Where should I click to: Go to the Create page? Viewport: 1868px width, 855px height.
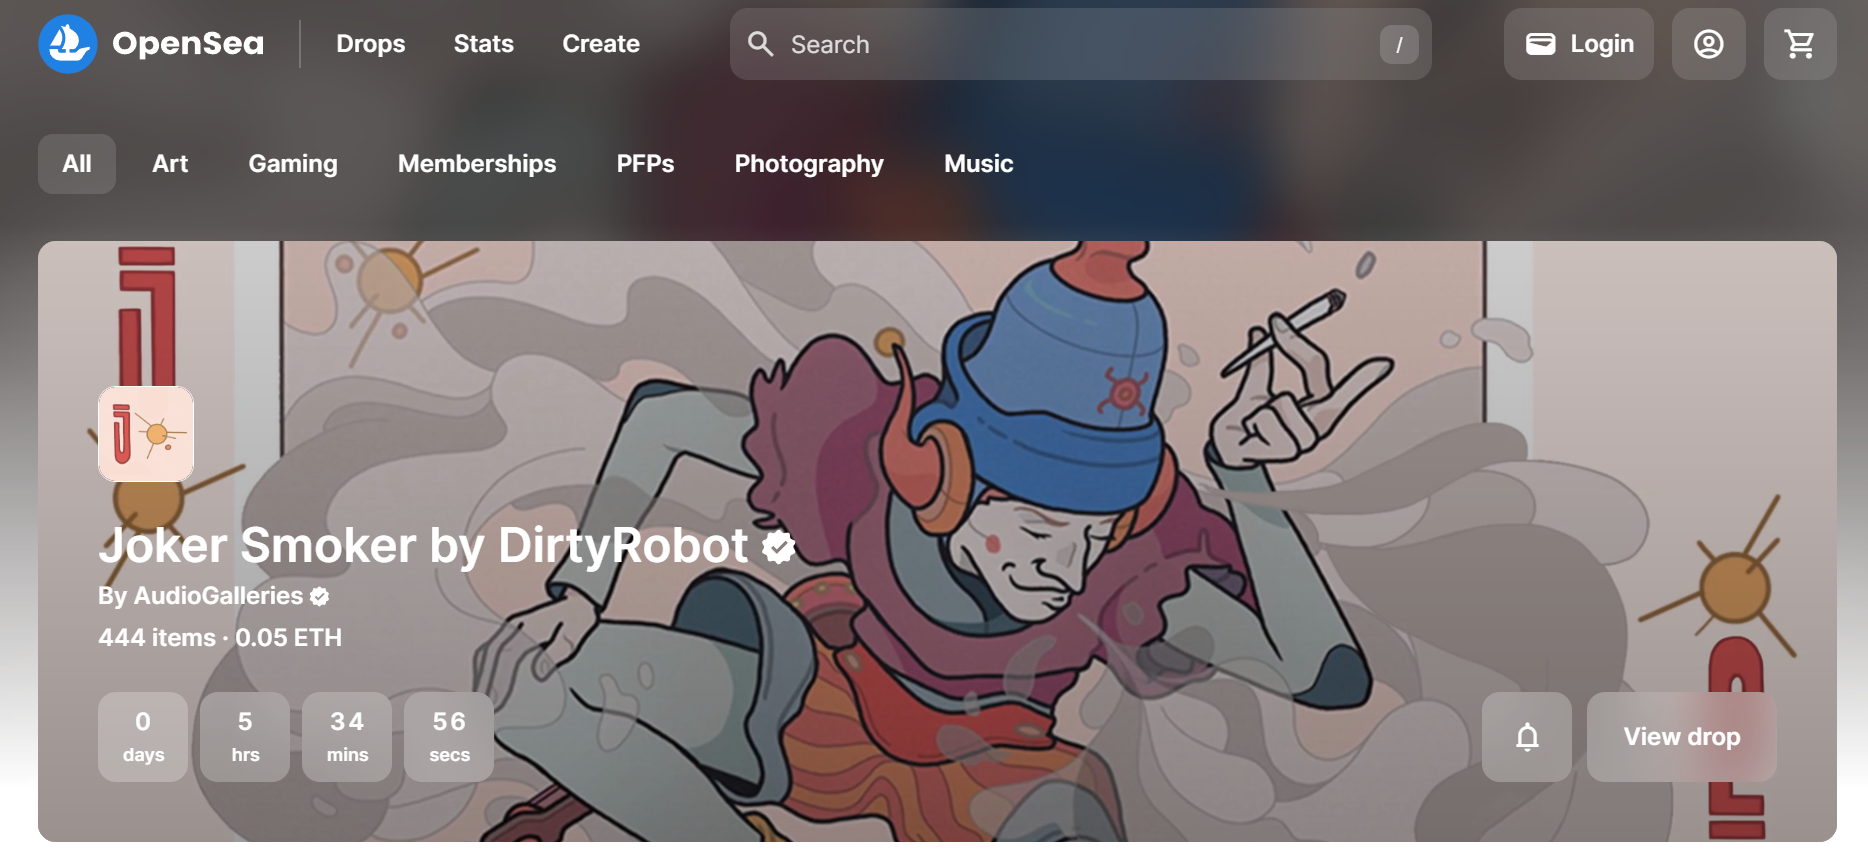click(x=601, y=44)
